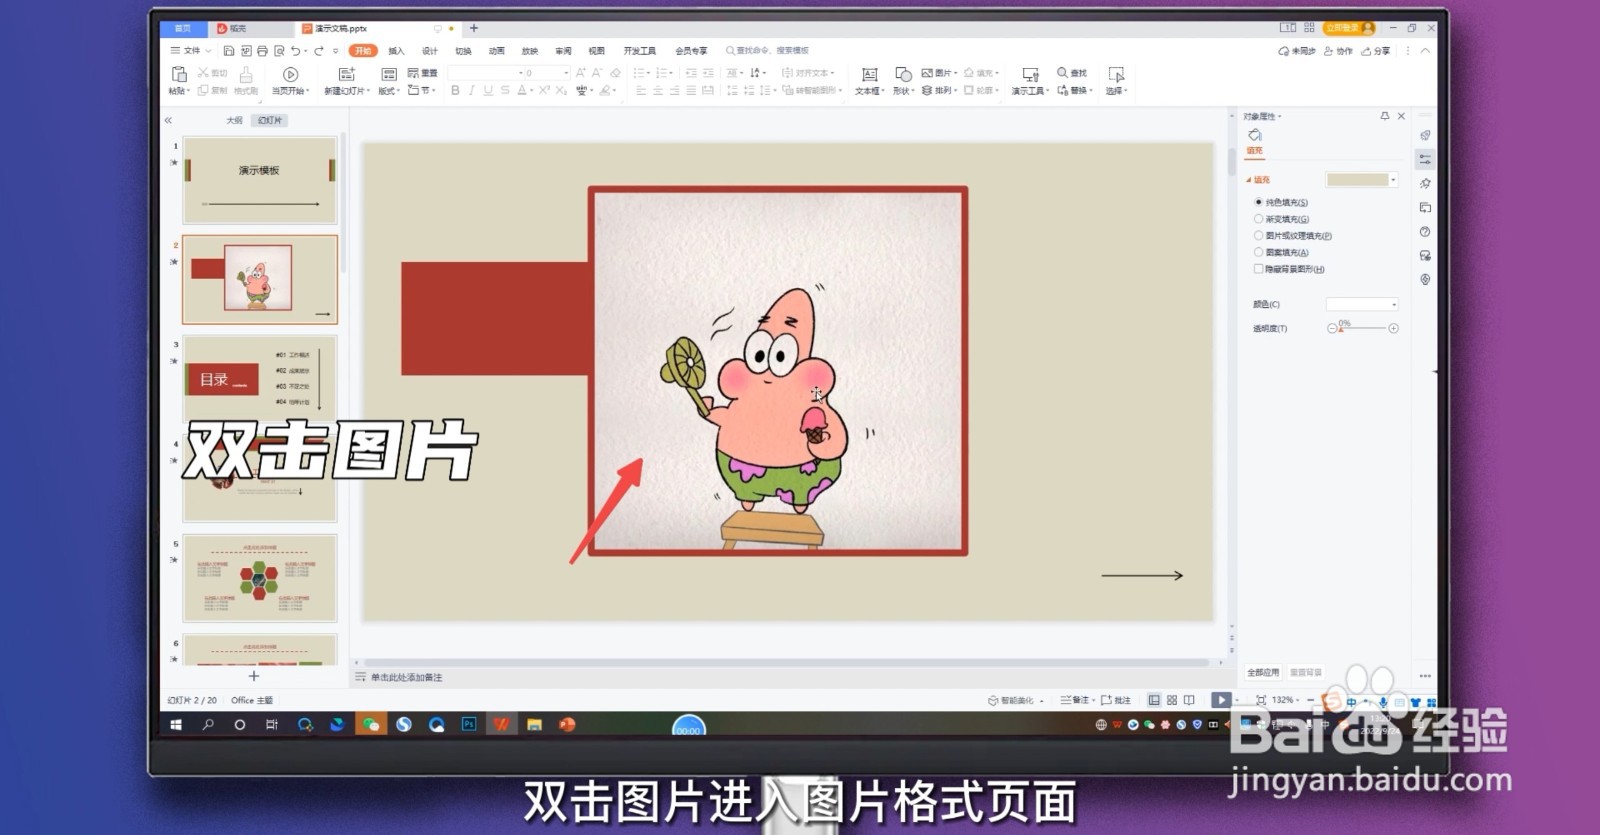Click Apply to All (全部应用) button

coord(1263,672)
